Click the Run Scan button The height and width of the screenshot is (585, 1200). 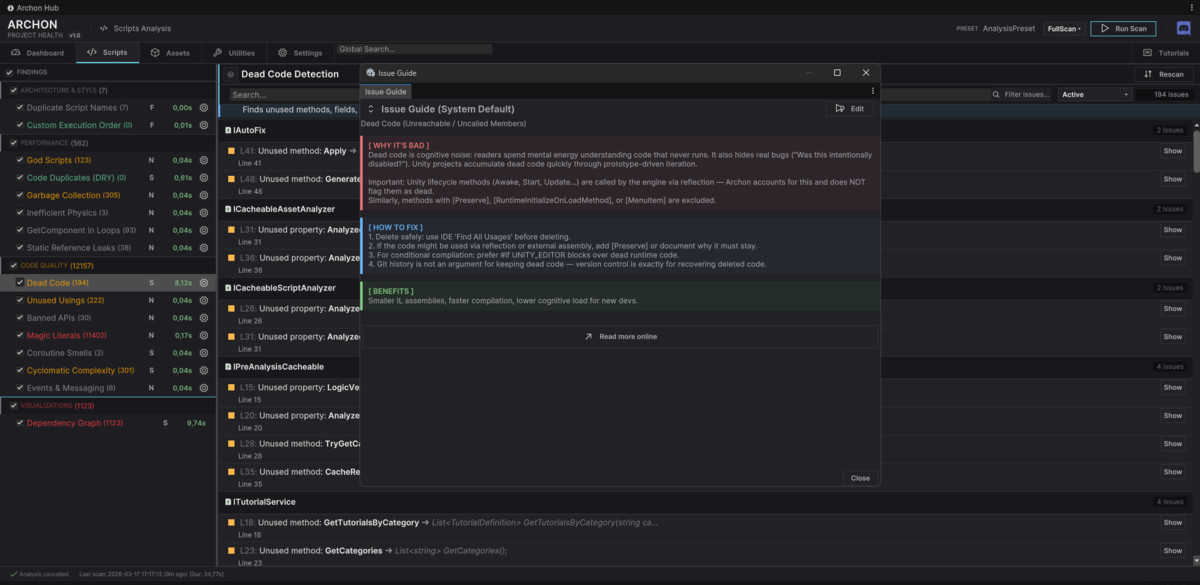[1123, 29]
